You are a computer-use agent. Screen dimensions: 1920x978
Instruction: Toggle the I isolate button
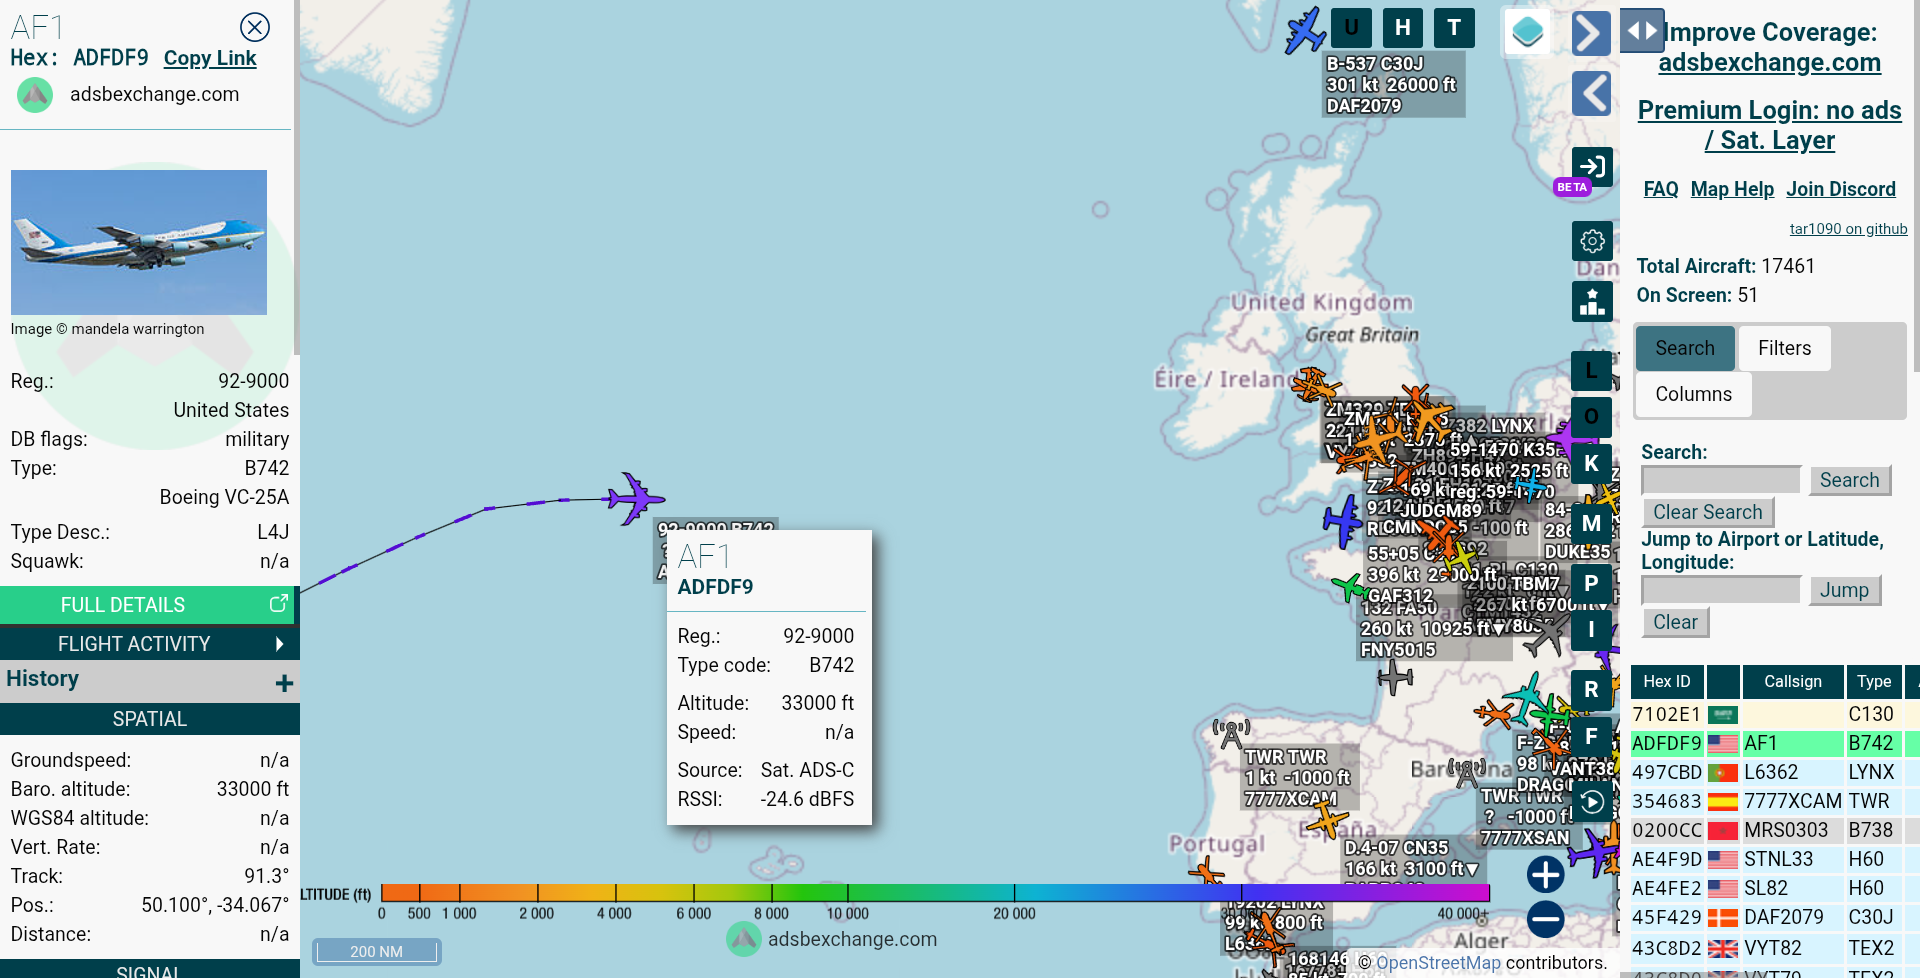click(1591, 630)
